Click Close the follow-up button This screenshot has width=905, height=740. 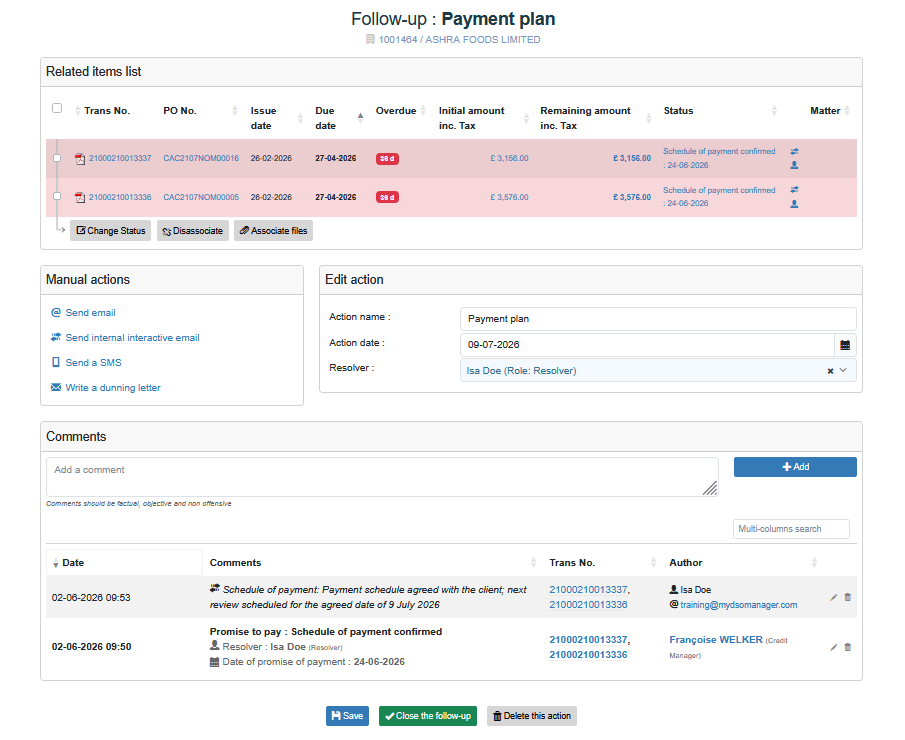click(428, 716)
